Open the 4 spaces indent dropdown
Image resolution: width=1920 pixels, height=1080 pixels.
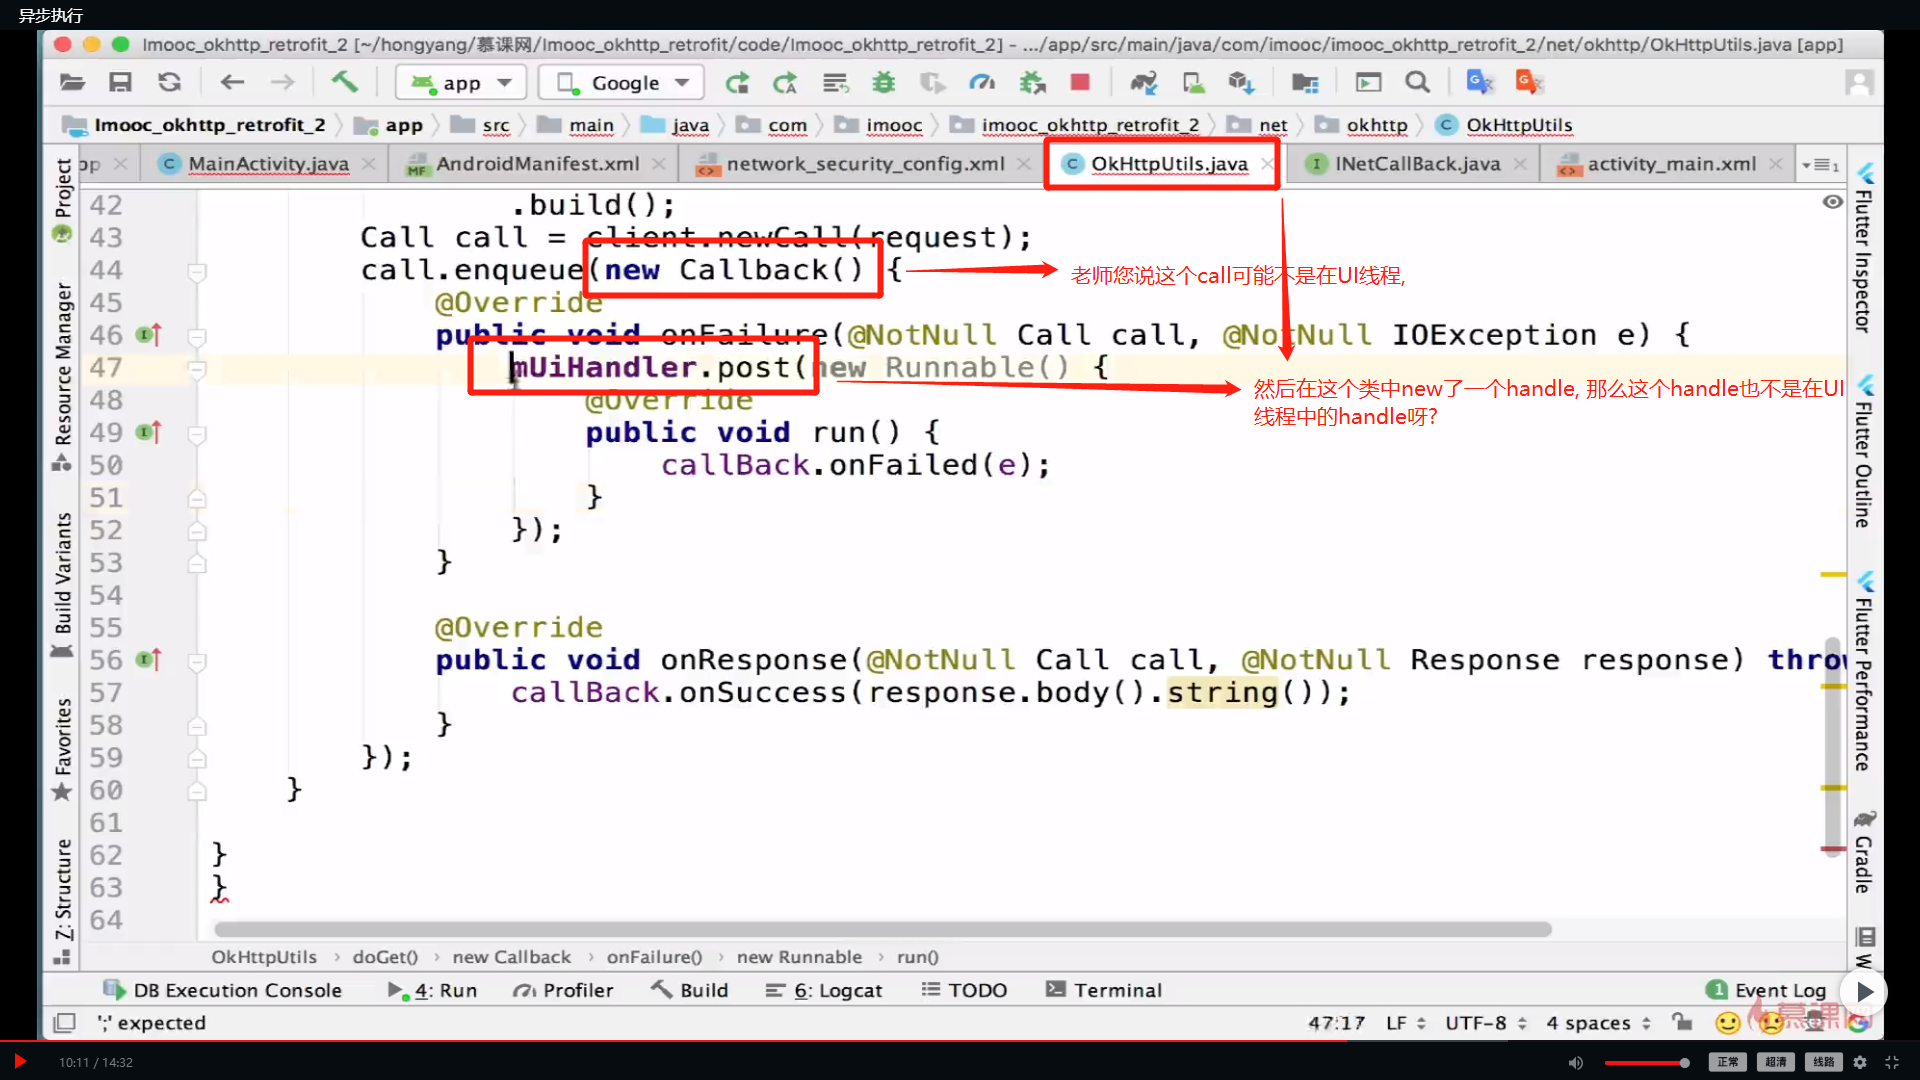pyautogui.click(x=1598, y=1023)
